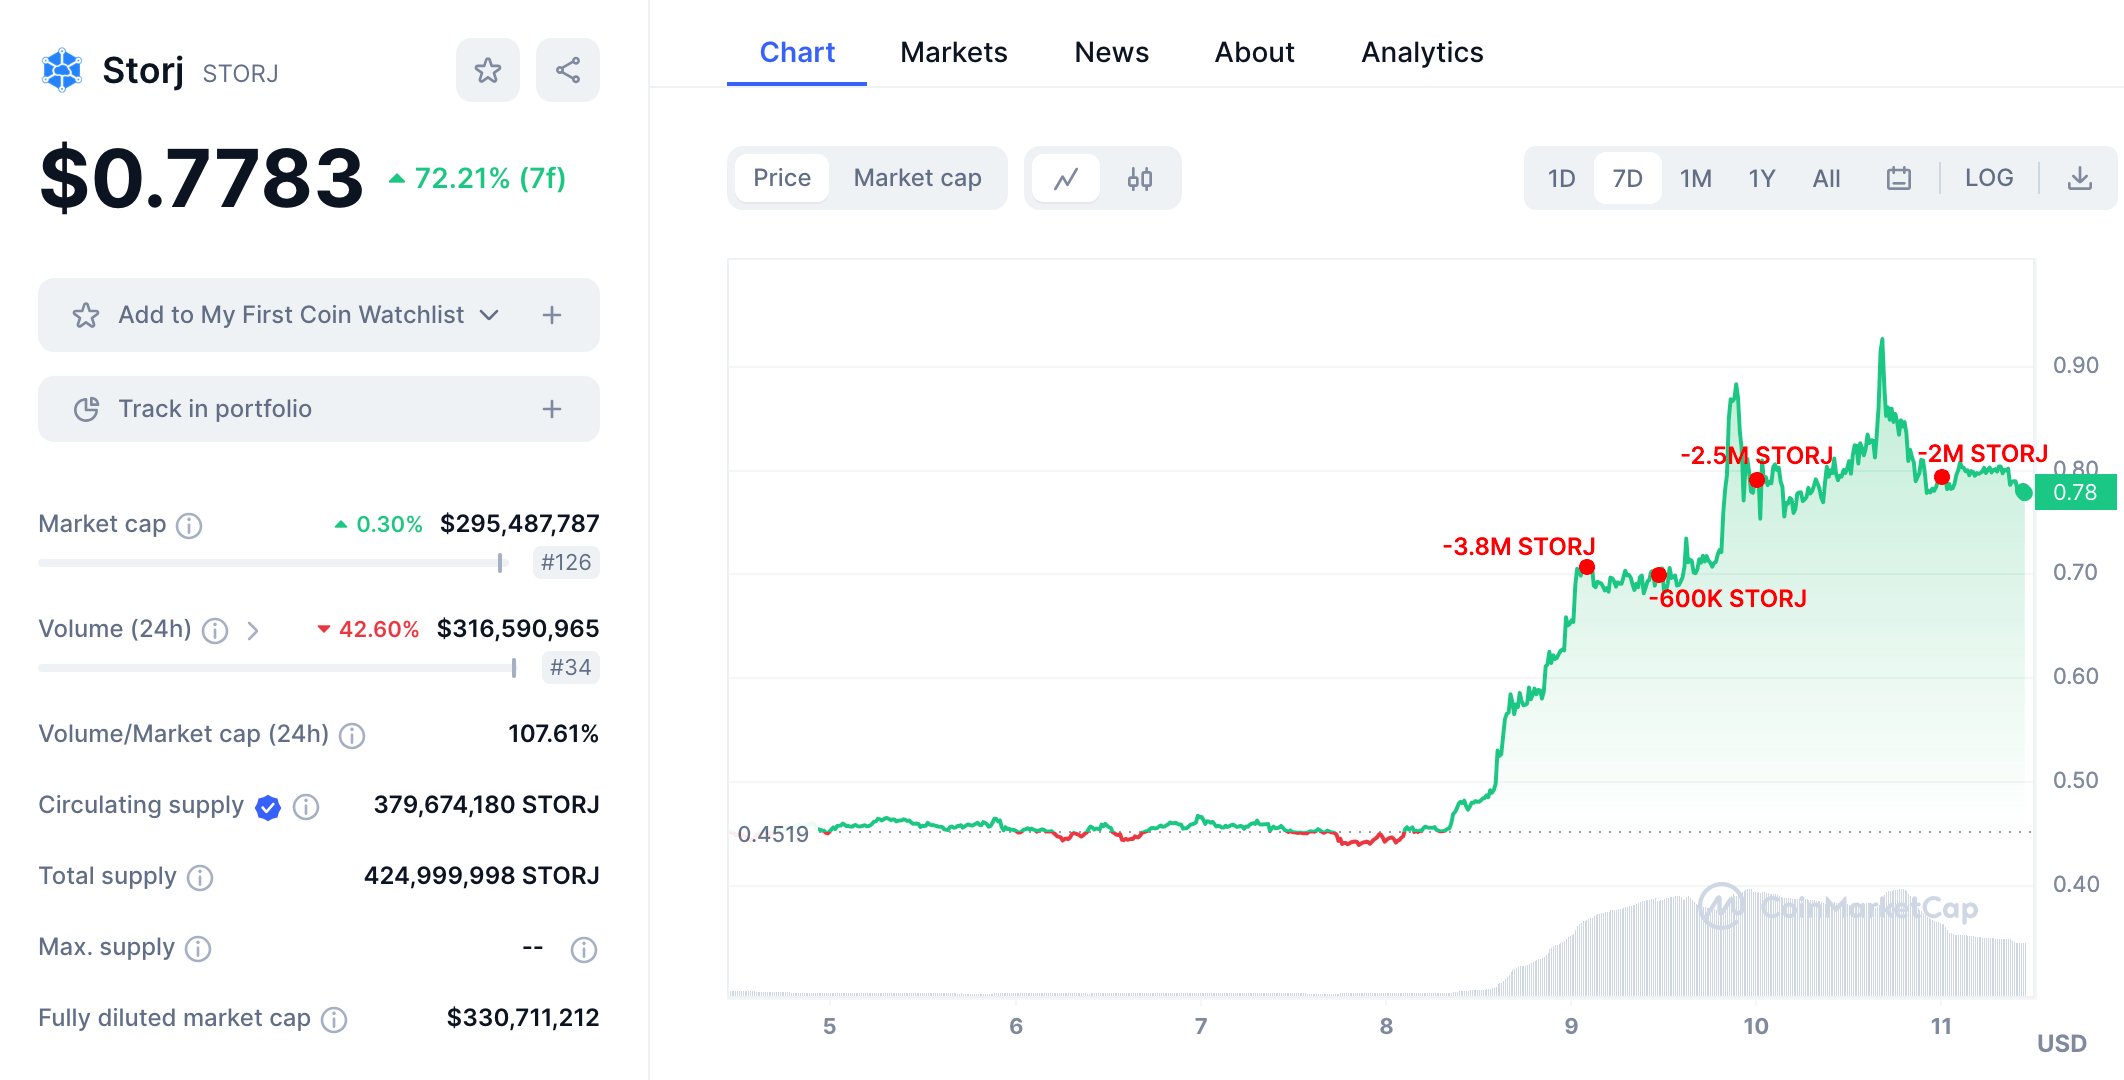
Task: Download chart data icon
Action: (x=2079, y=179)
